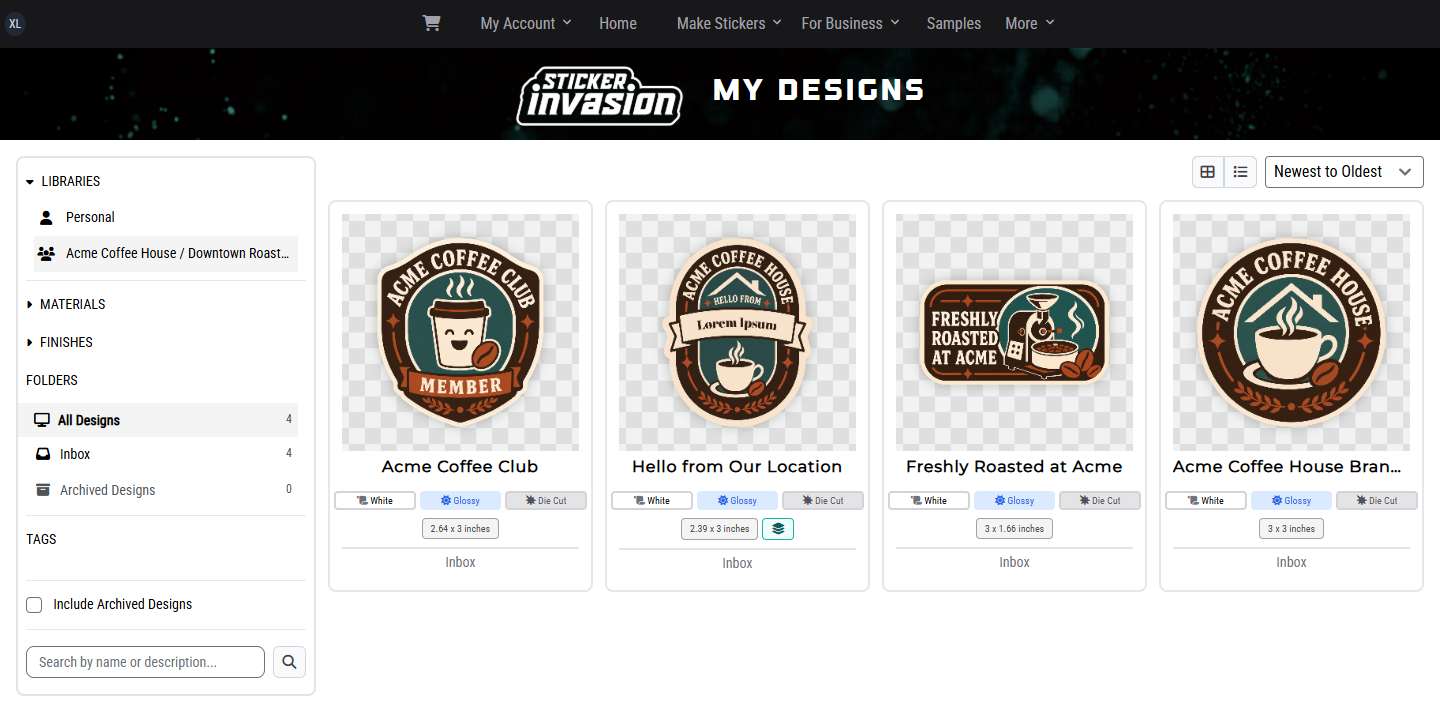Select the Personal library
The image size is (1440, 709).
click(166, 217)
